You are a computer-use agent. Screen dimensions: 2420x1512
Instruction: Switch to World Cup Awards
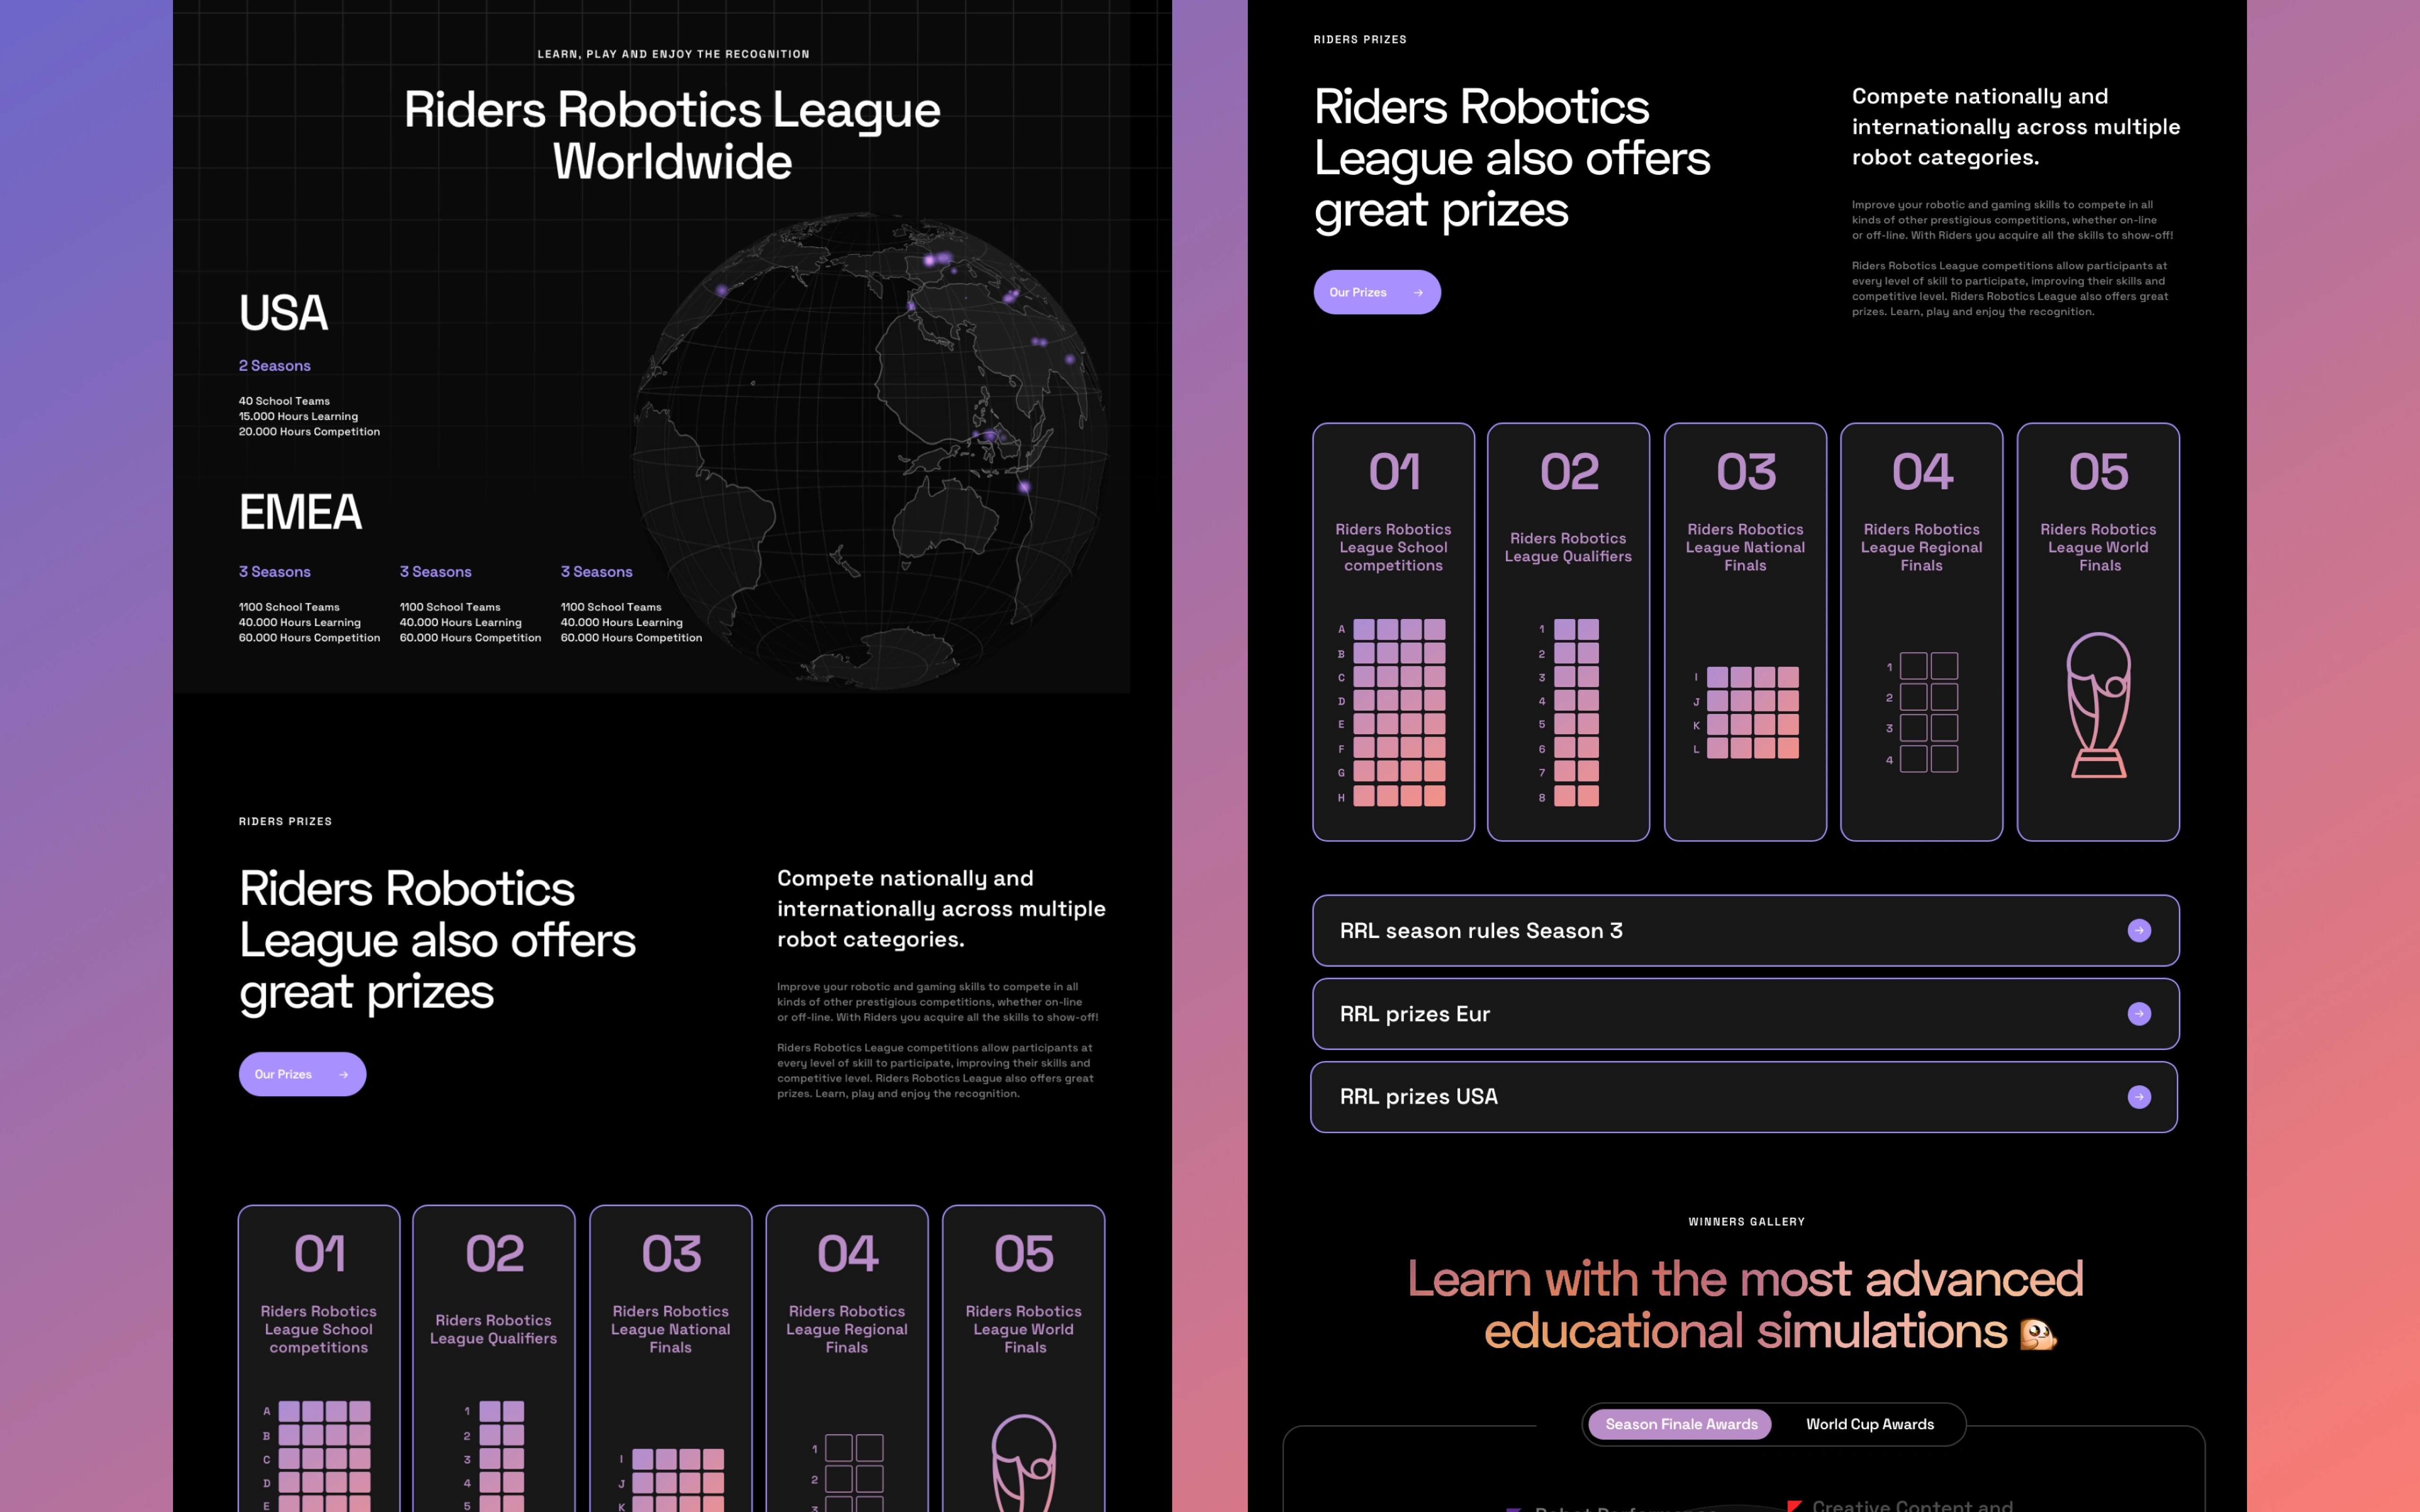click(x=1869, y=1424)
